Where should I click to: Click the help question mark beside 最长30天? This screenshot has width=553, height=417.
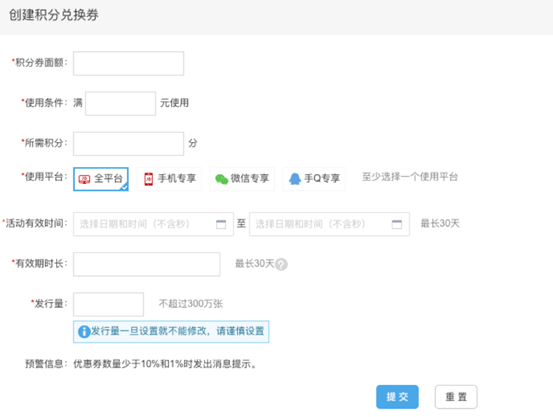pyautogui.click(x=281, y=264)
